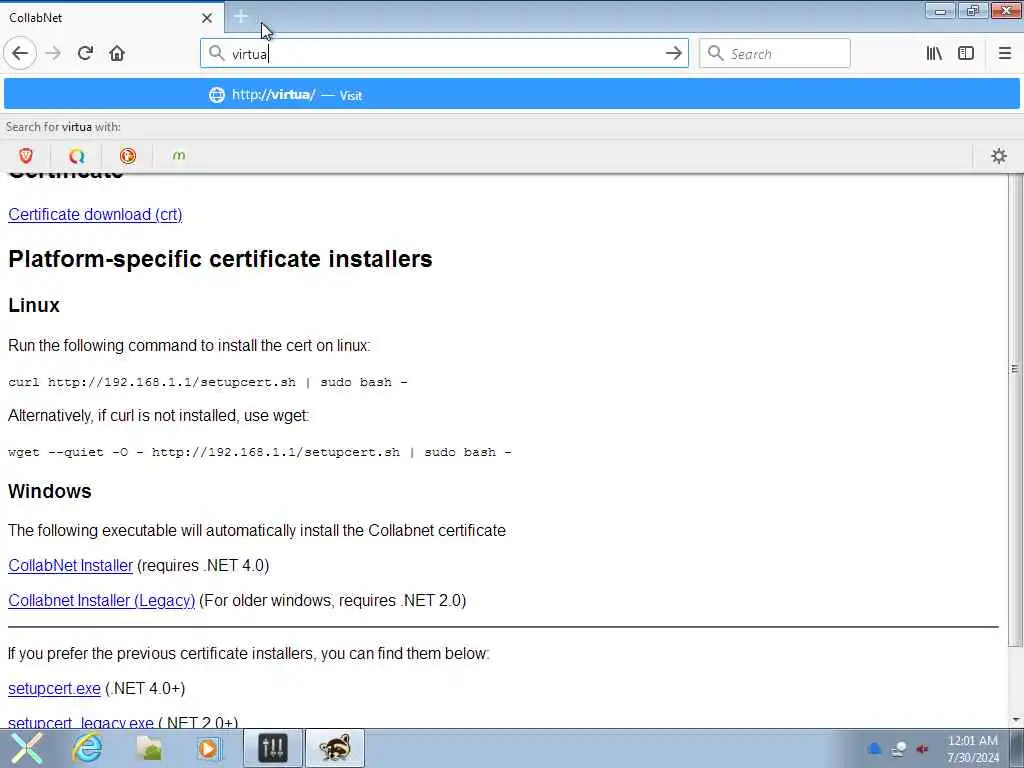Download setupcert.exe link
The width and height of the screenshot is (1024, 768).
(54, 688)
